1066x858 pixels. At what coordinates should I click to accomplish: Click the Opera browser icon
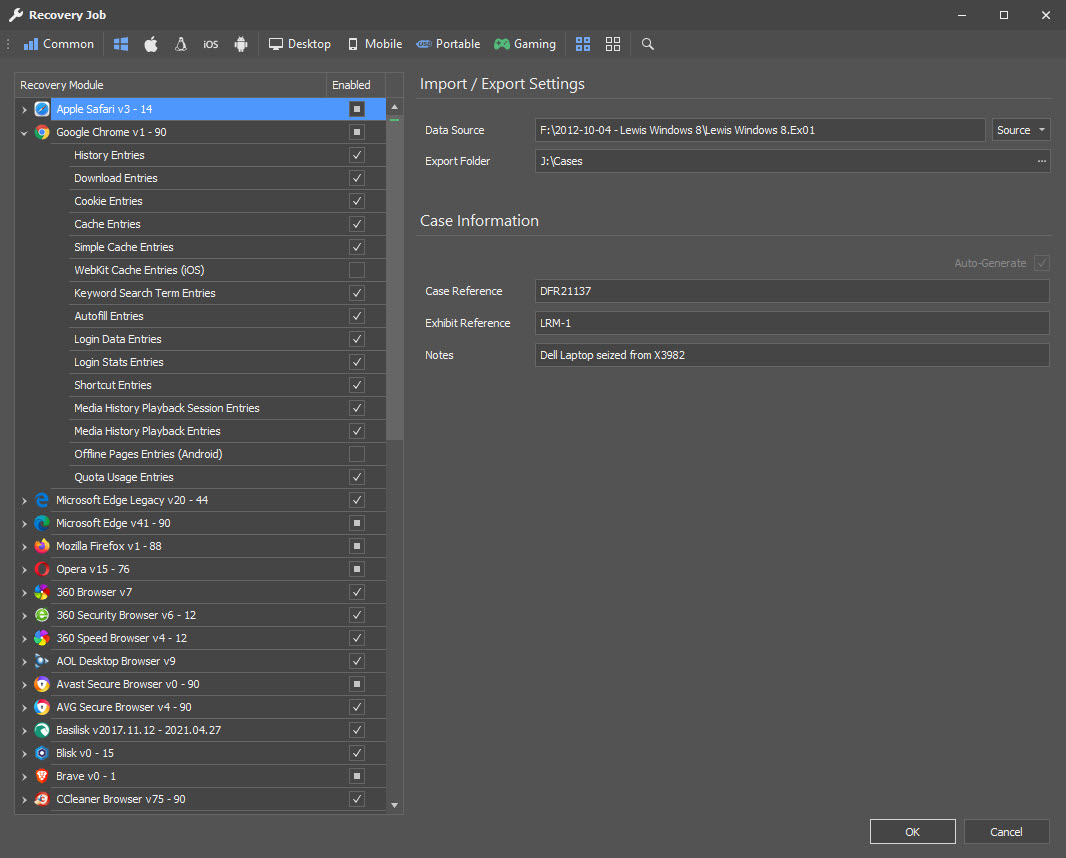tap(42, 569)
